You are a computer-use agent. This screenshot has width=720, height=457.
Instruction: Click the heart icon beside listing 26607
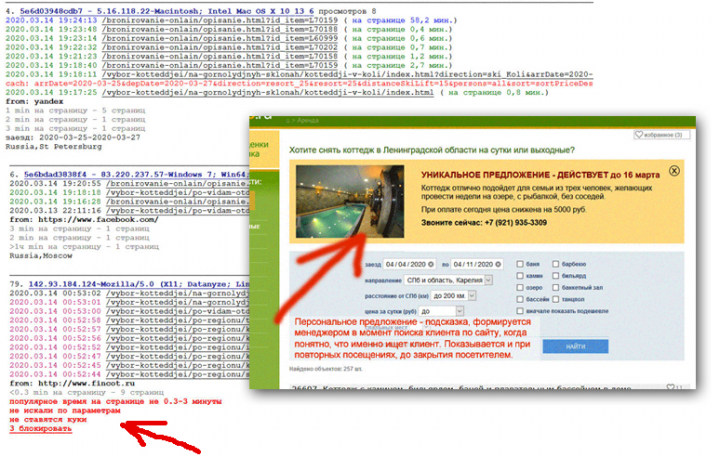[x=670, y=387]
